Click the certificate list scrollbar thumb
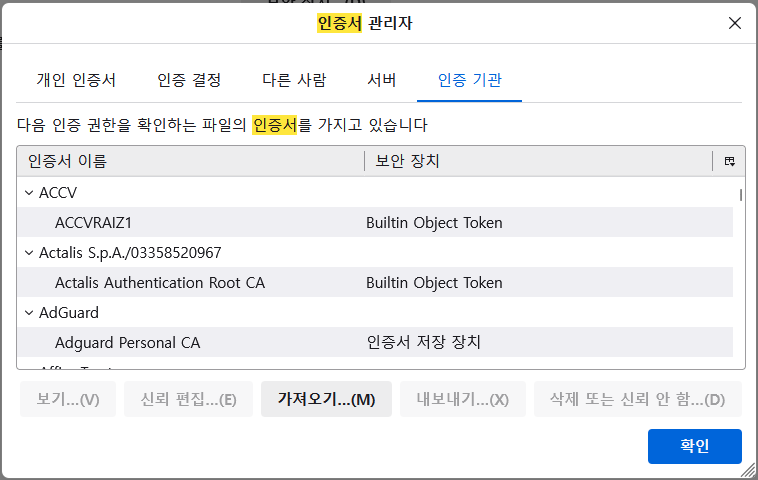 [740, 195]
